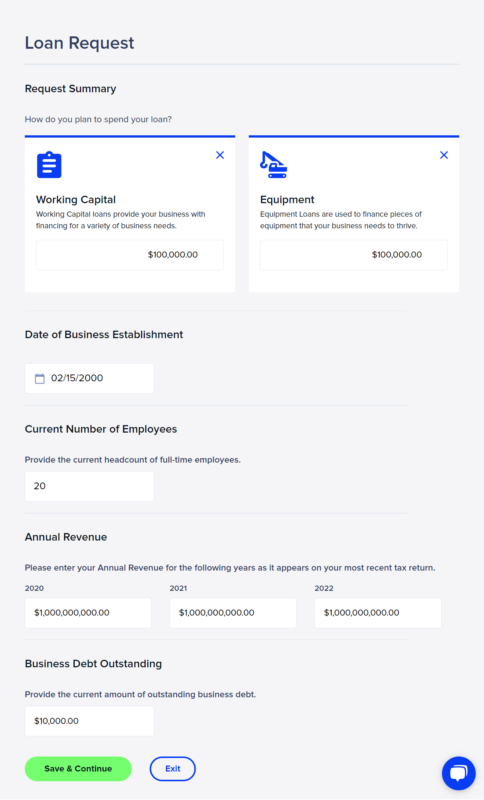Edit the 2021 annual revenue field
484x800 pixels.
pyautogui.click(x=233, y=613)
